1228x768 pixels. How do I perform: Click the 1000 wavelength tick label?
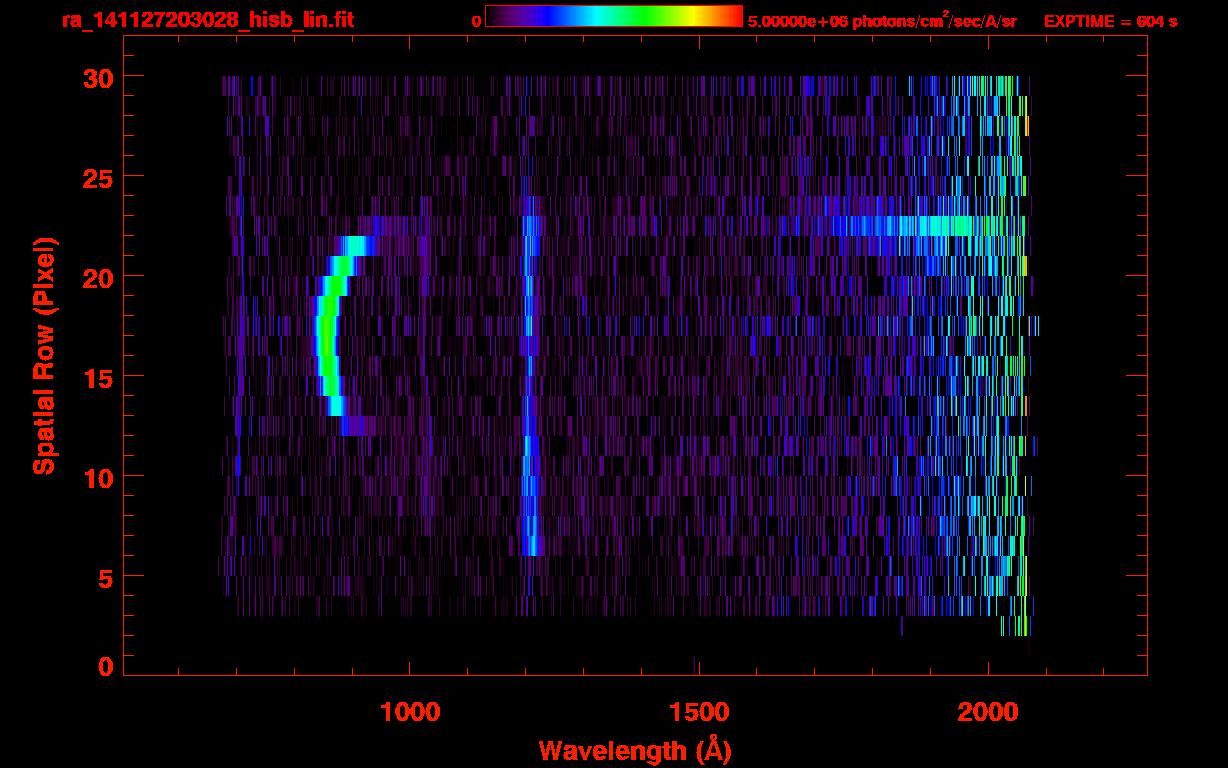[410, 711]
